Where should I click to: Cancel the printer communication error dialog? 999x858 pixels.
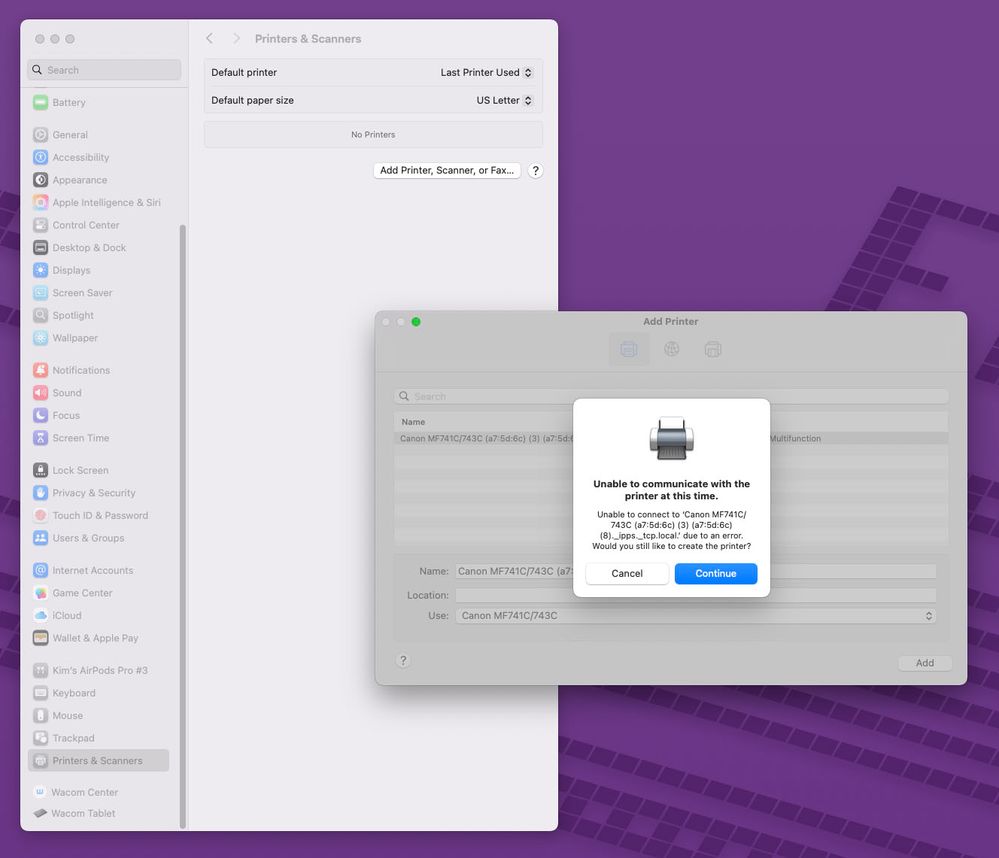point(627,574)
